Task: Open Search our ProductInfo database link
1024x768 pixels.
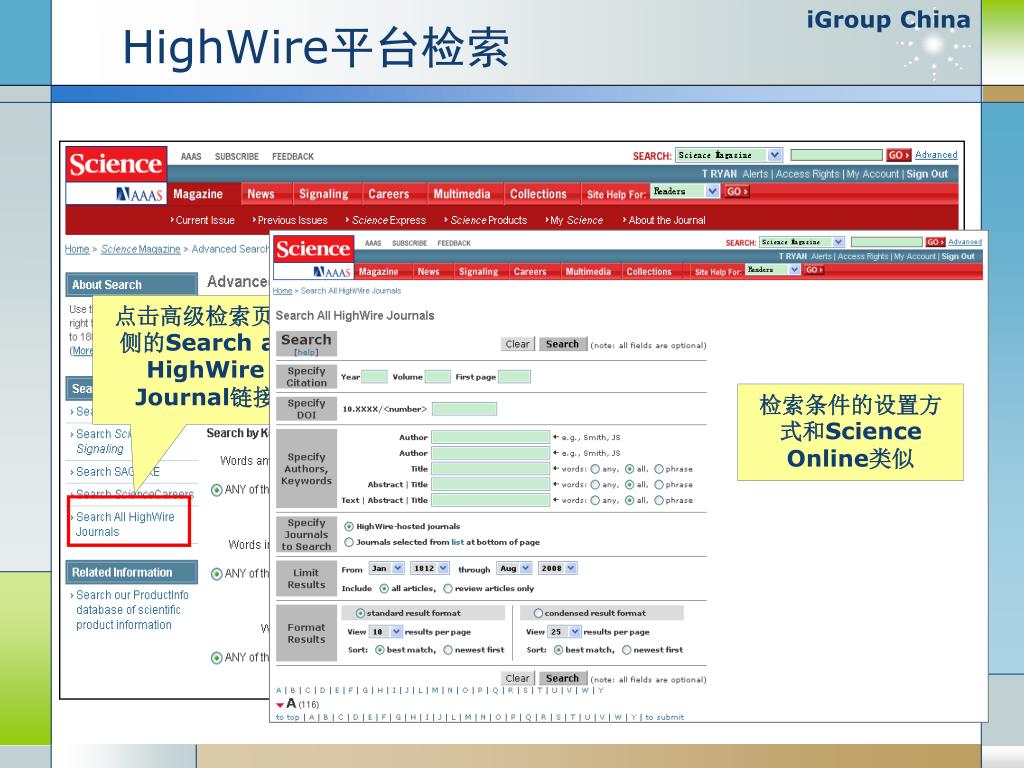Action: tap(131, 610)
